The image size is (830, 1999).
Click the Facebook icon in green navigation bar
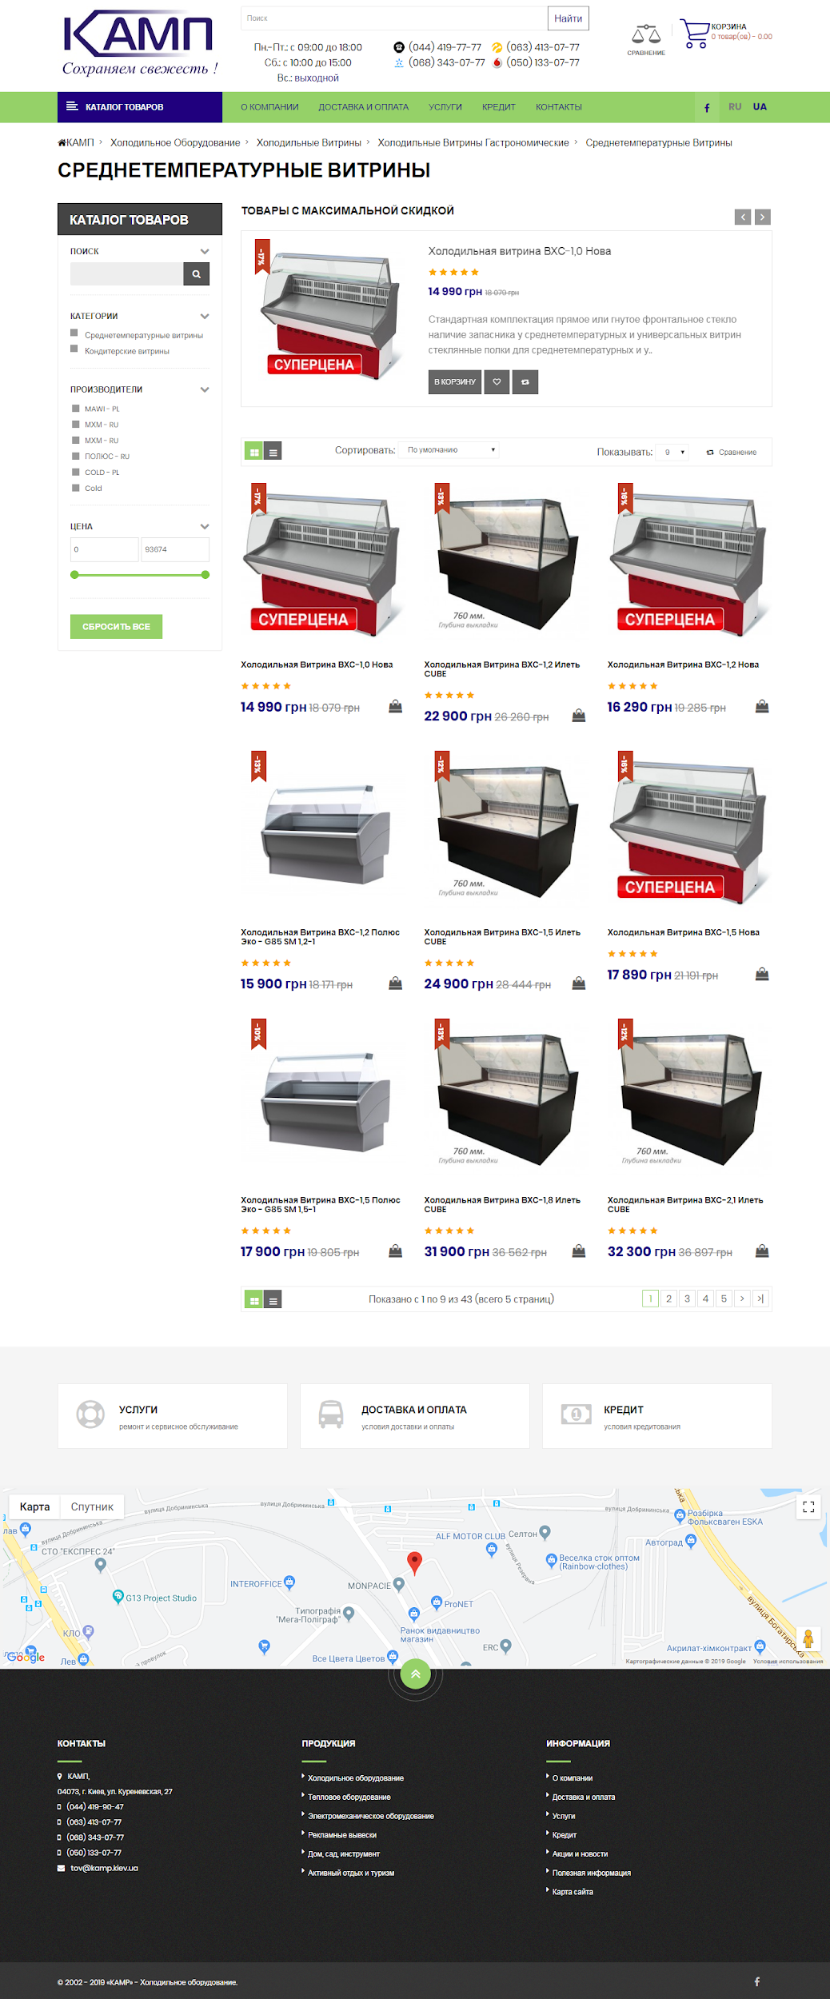tap(707, 107)
